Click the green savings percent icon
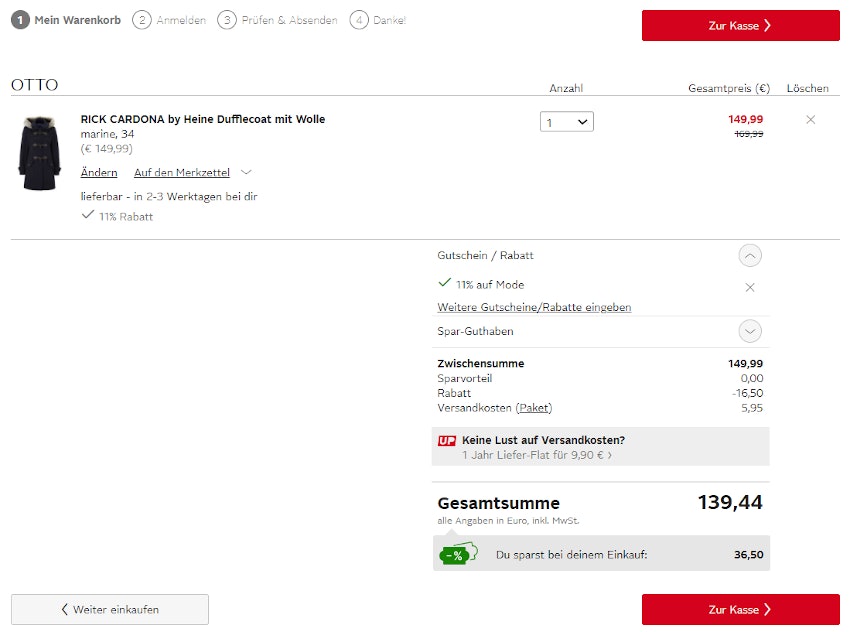The height and width of the screenshot is (632, 850). pyautogui.click(x=454, y=555)
